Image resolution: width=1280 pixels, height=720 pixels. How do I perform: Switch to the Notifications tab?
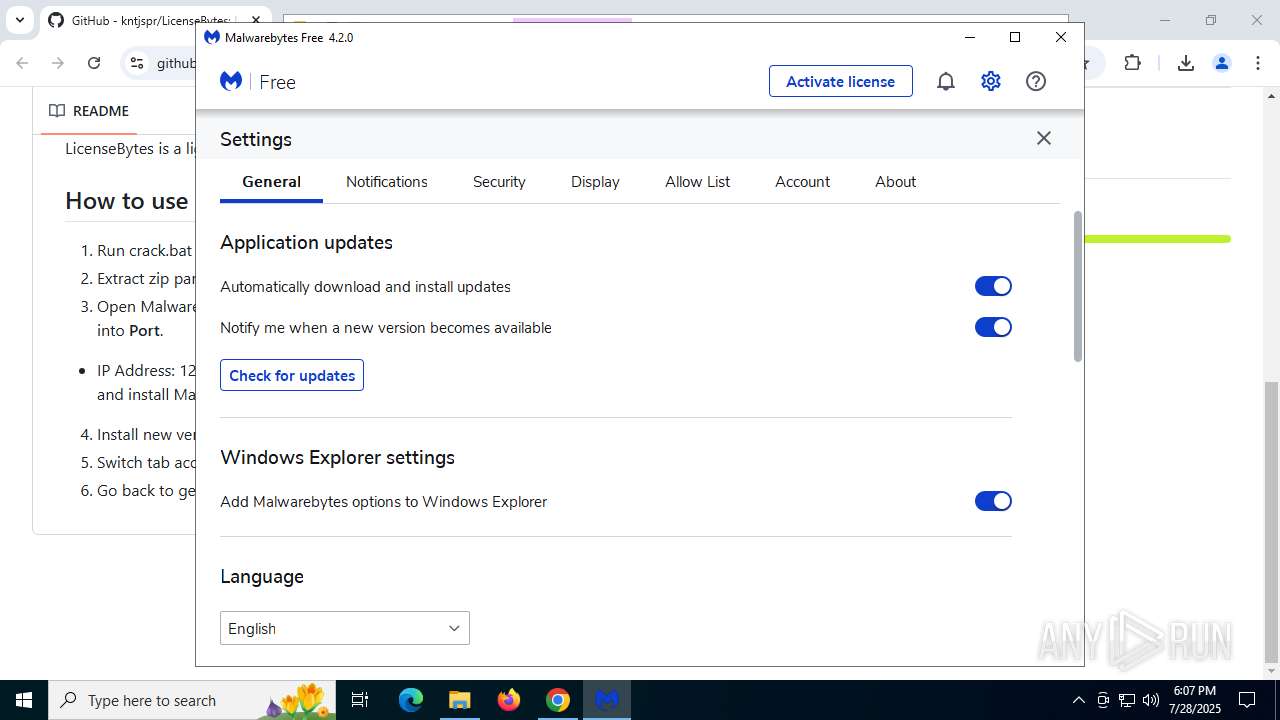click(387, 182)
